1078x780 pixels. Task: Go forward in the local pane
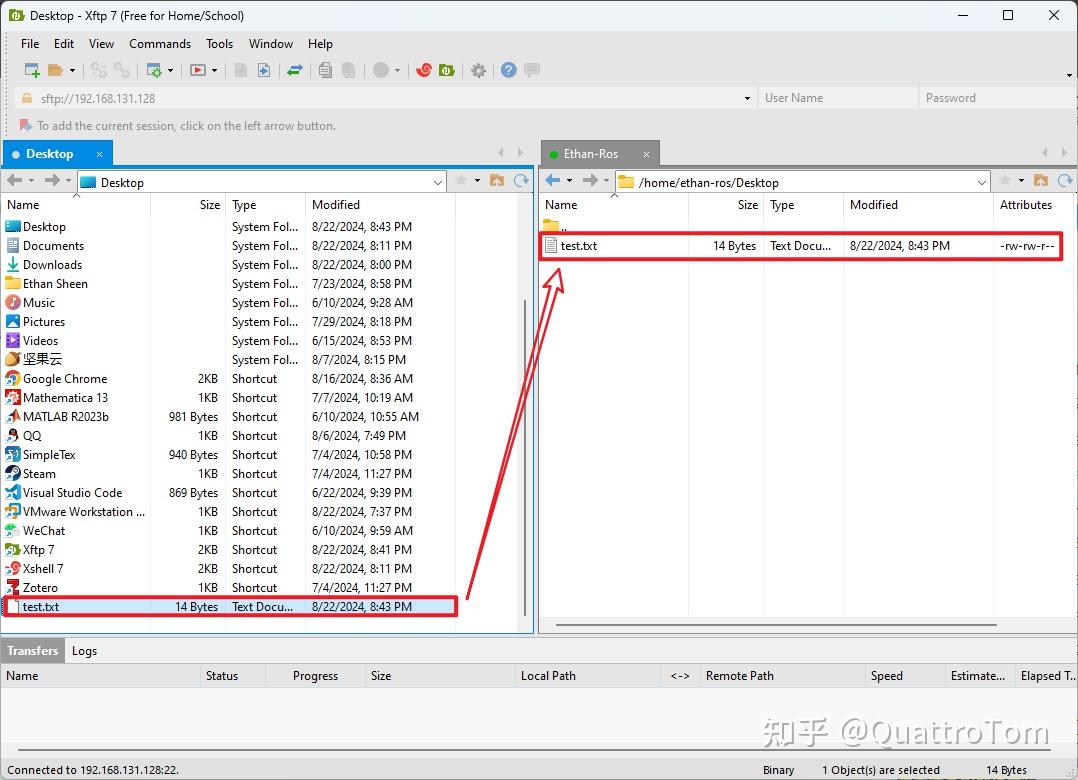[x=52, y=180]
